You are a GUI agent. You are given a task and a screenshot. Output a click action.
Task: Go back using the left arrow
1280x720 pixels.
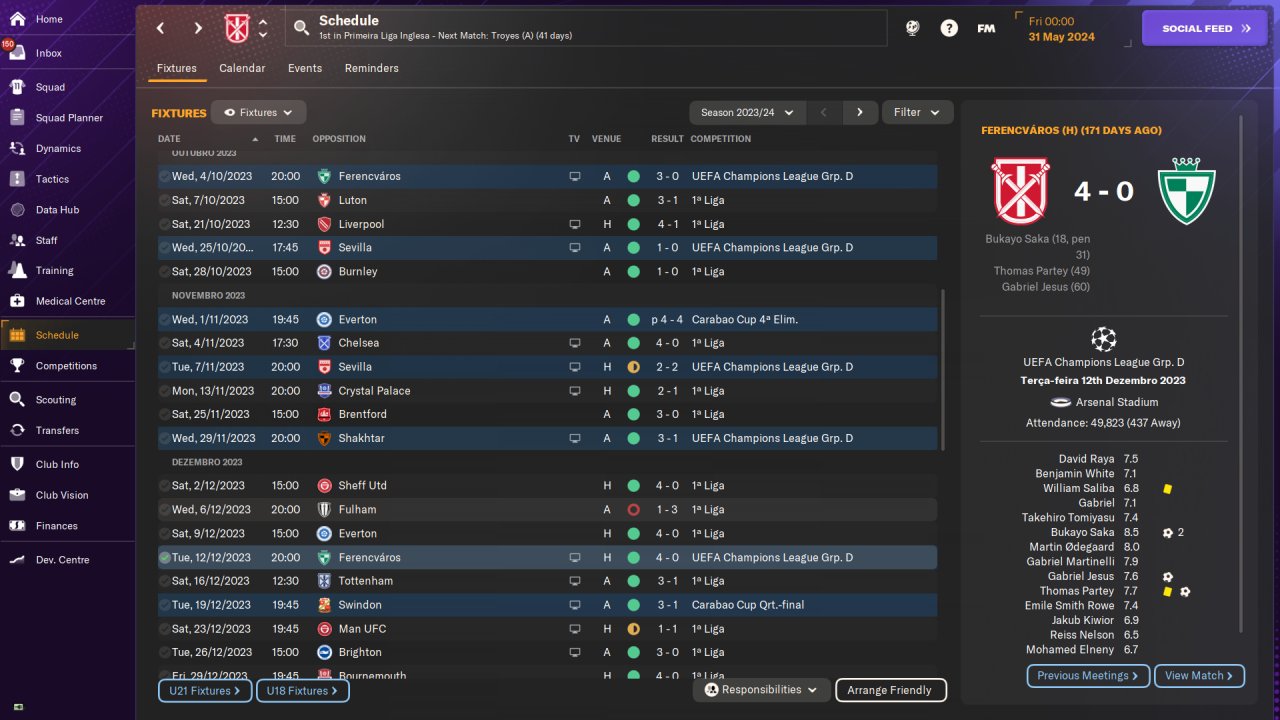(x=160, y=28)
